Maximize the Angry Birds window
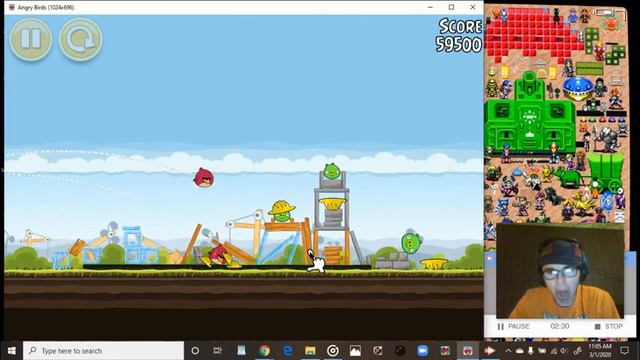The image size is (640, 360). [x=451, y=7]
